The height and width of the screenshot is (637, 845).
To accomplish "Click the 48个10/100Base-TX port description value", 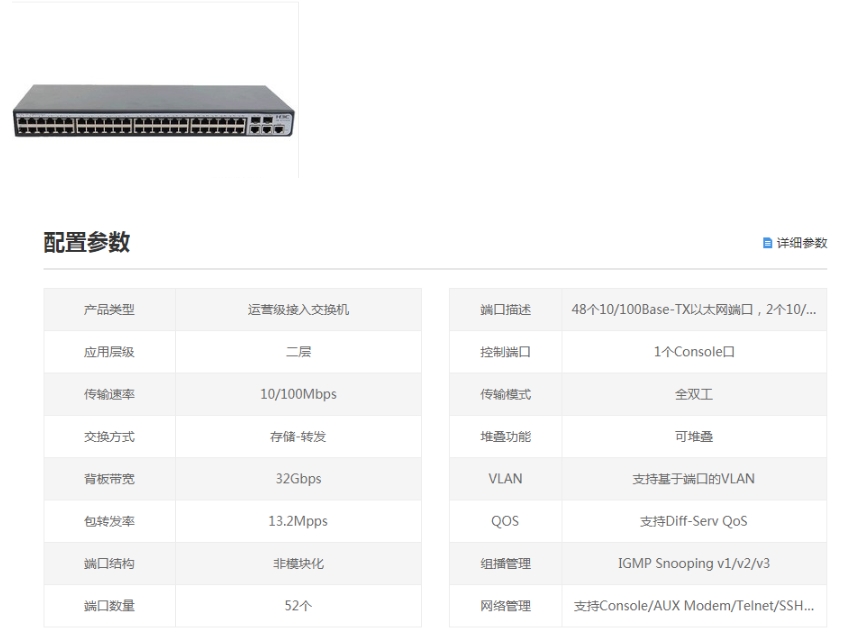I will 694,309.
